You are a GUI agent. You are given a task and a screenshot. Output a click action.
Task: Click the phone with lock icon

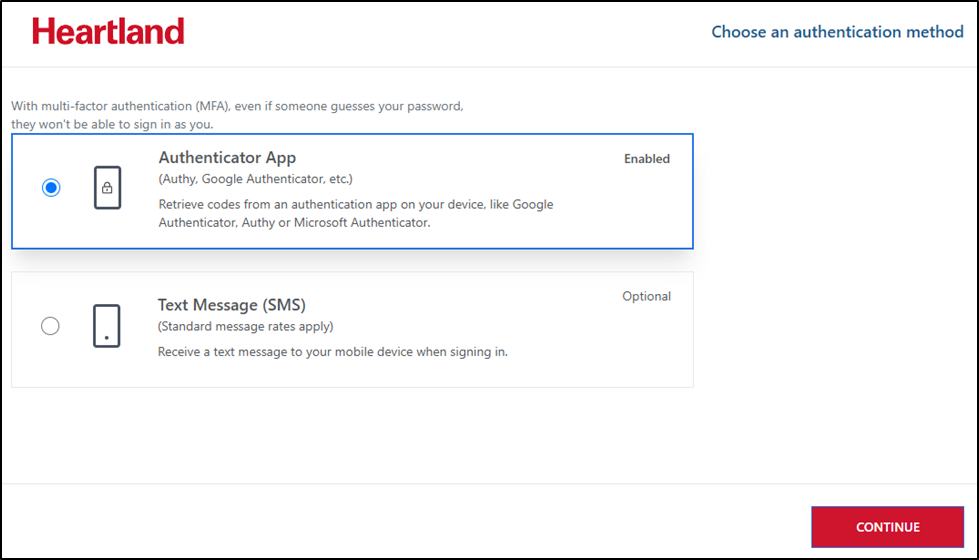(x=107, y=187)
